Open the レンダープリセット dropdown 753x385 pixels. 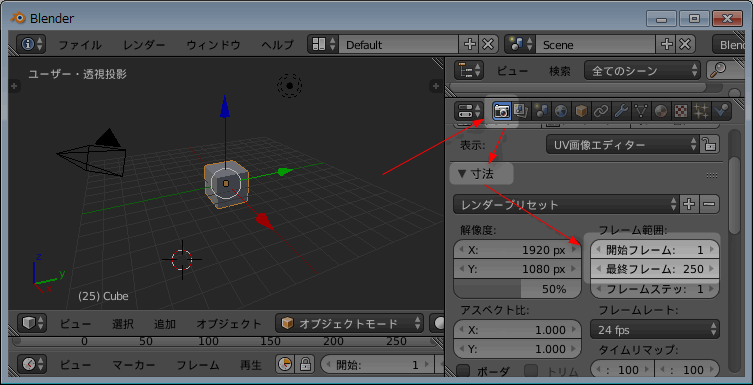tap(566, 205)
